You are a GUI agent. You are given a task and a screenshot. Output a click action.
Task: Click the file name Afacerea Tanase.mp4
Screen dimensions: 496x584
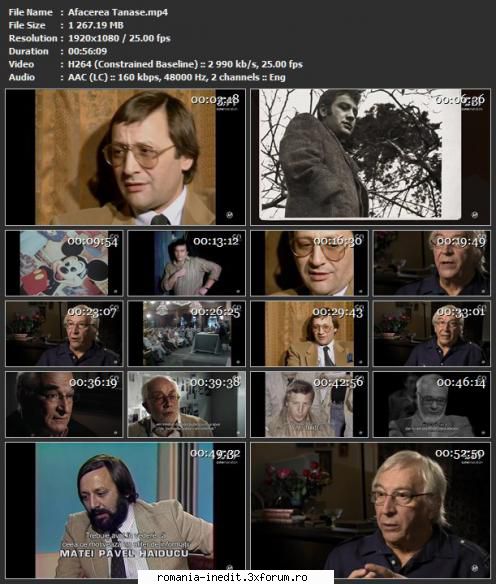(118, 12)
